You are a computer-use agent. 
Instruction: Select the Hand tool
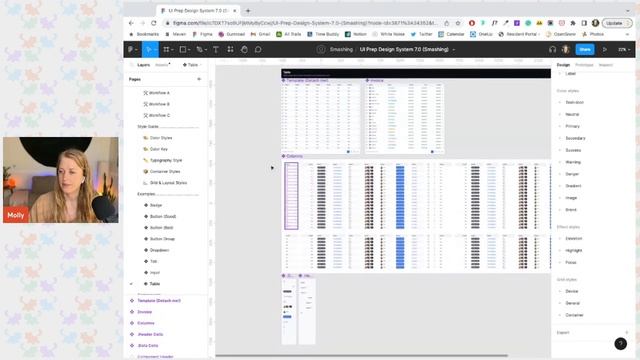point(244,49)
